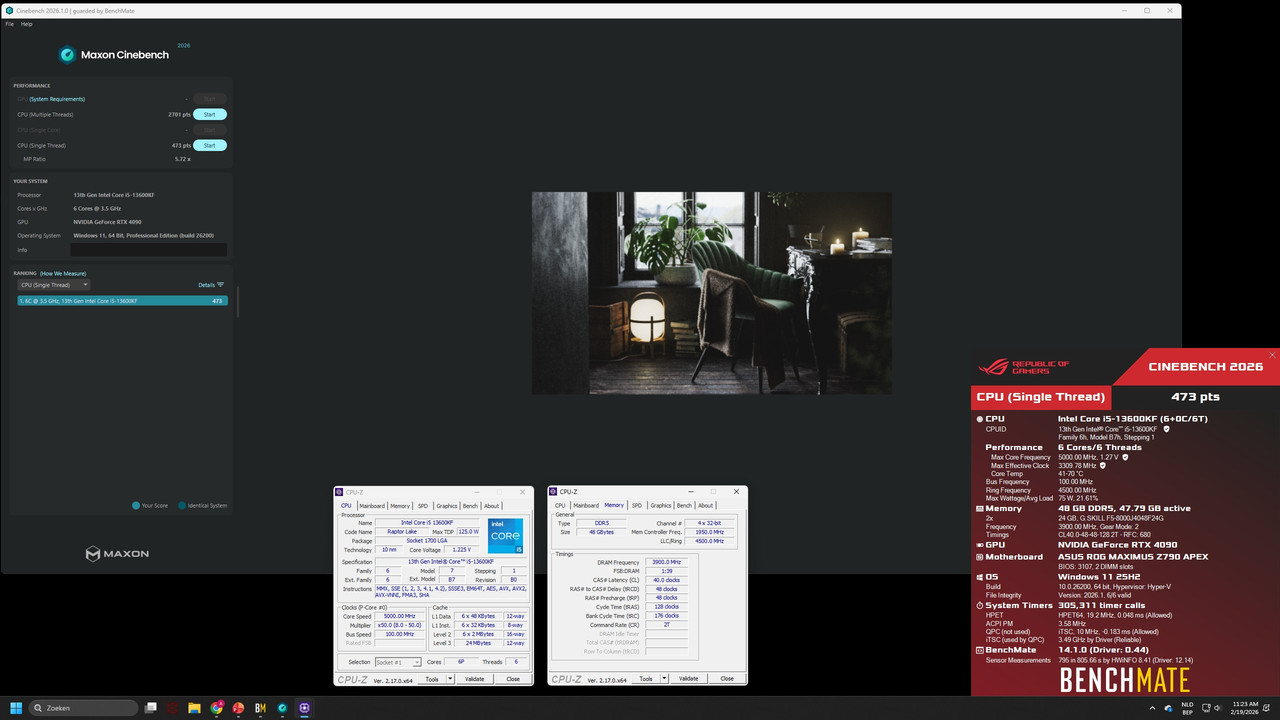
Task: Expand the hidden tray icons chevron
Action: click(1152, 708)
